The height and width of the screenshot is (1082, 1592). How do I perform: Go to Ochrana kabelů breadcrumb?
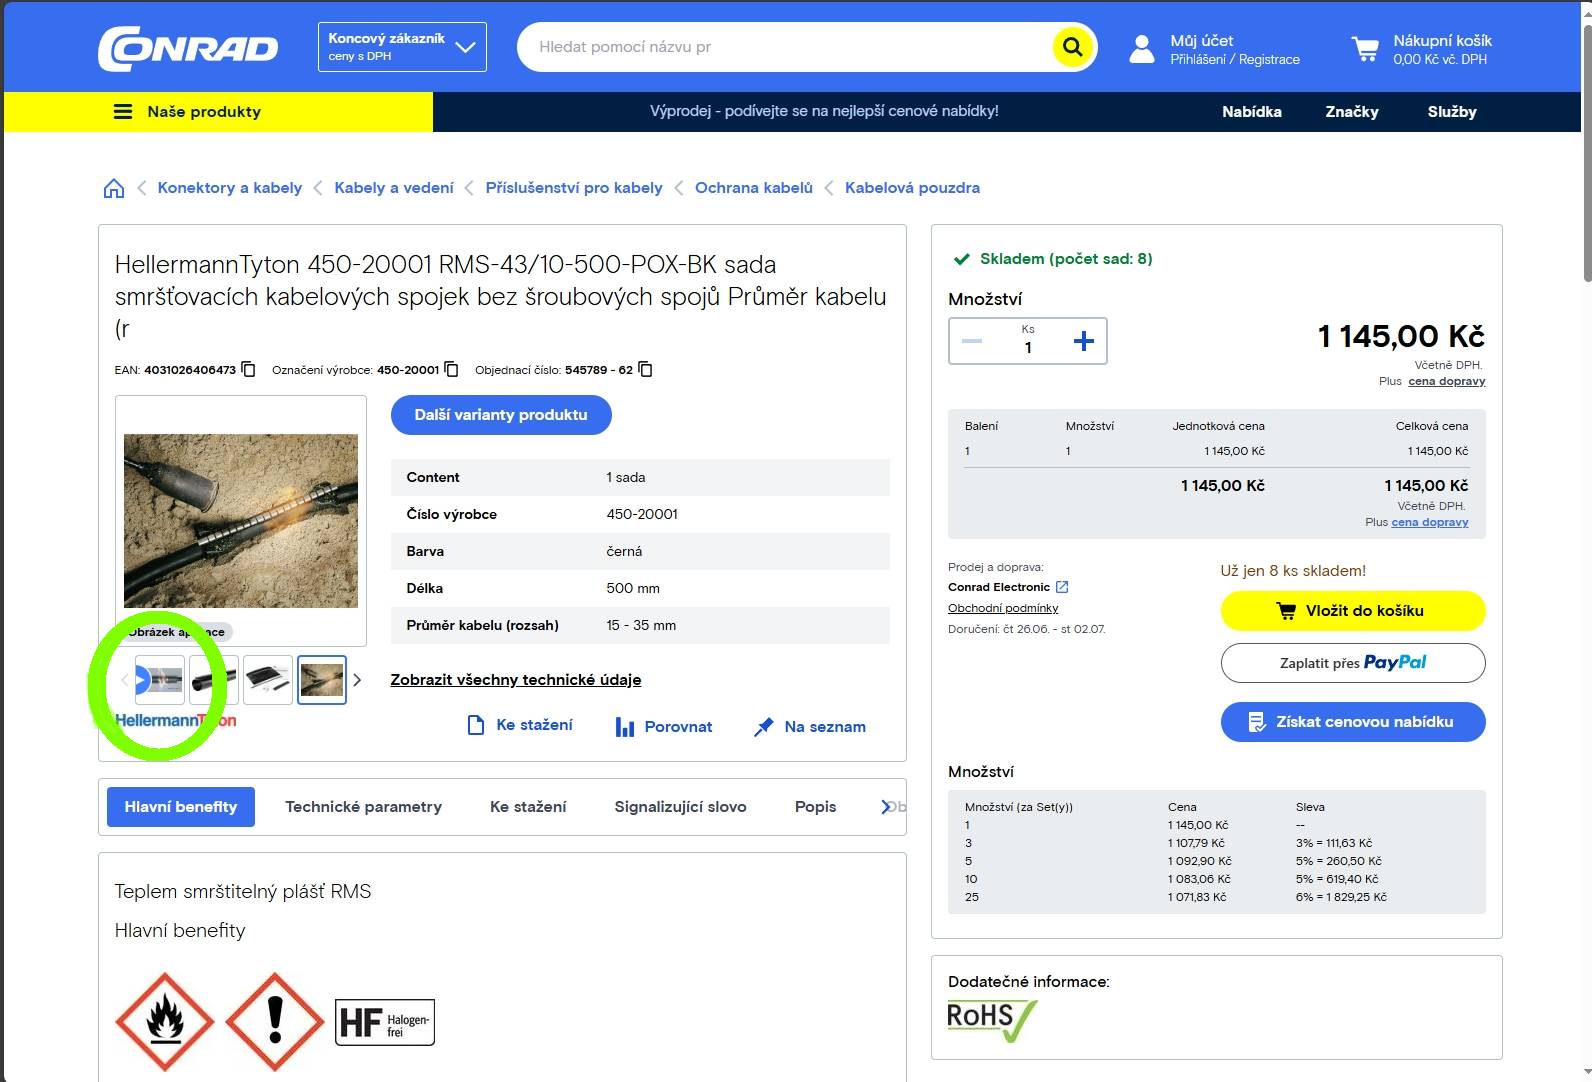[x=754, y=188]
